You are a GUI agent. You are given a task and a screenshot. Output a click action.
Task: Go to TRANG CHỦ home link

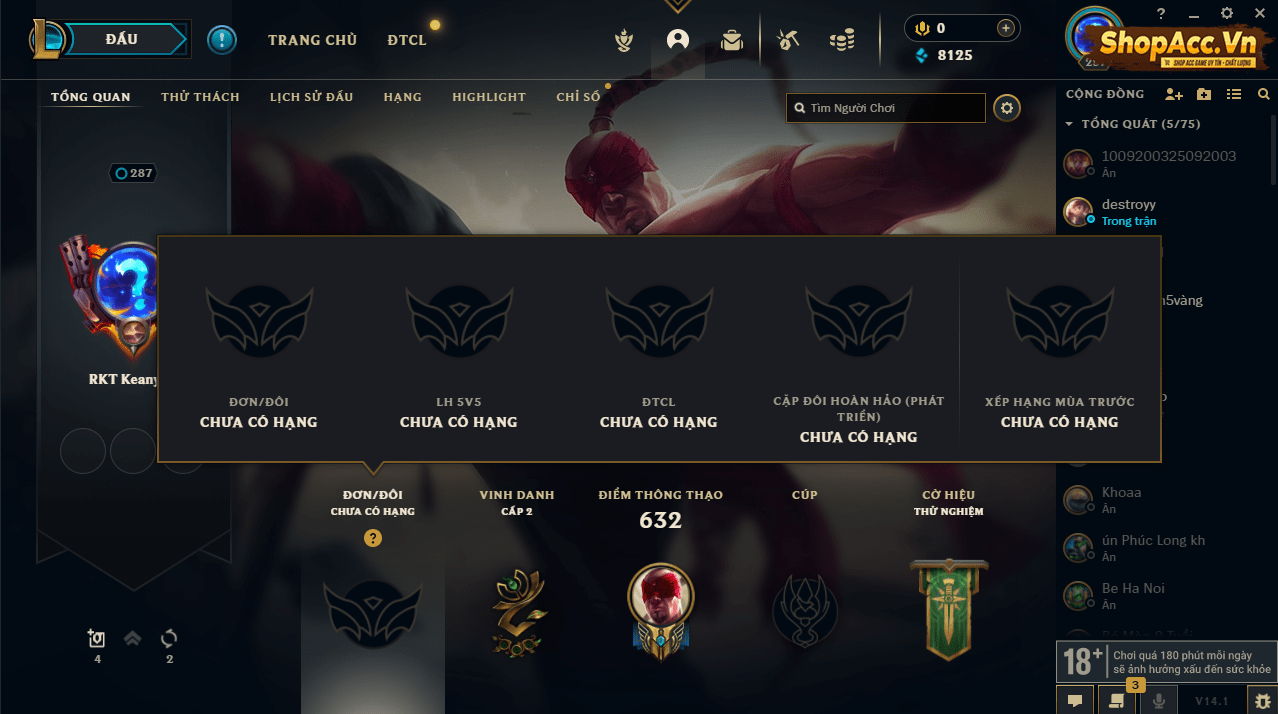pyautogui.click(x=312, y=40)
